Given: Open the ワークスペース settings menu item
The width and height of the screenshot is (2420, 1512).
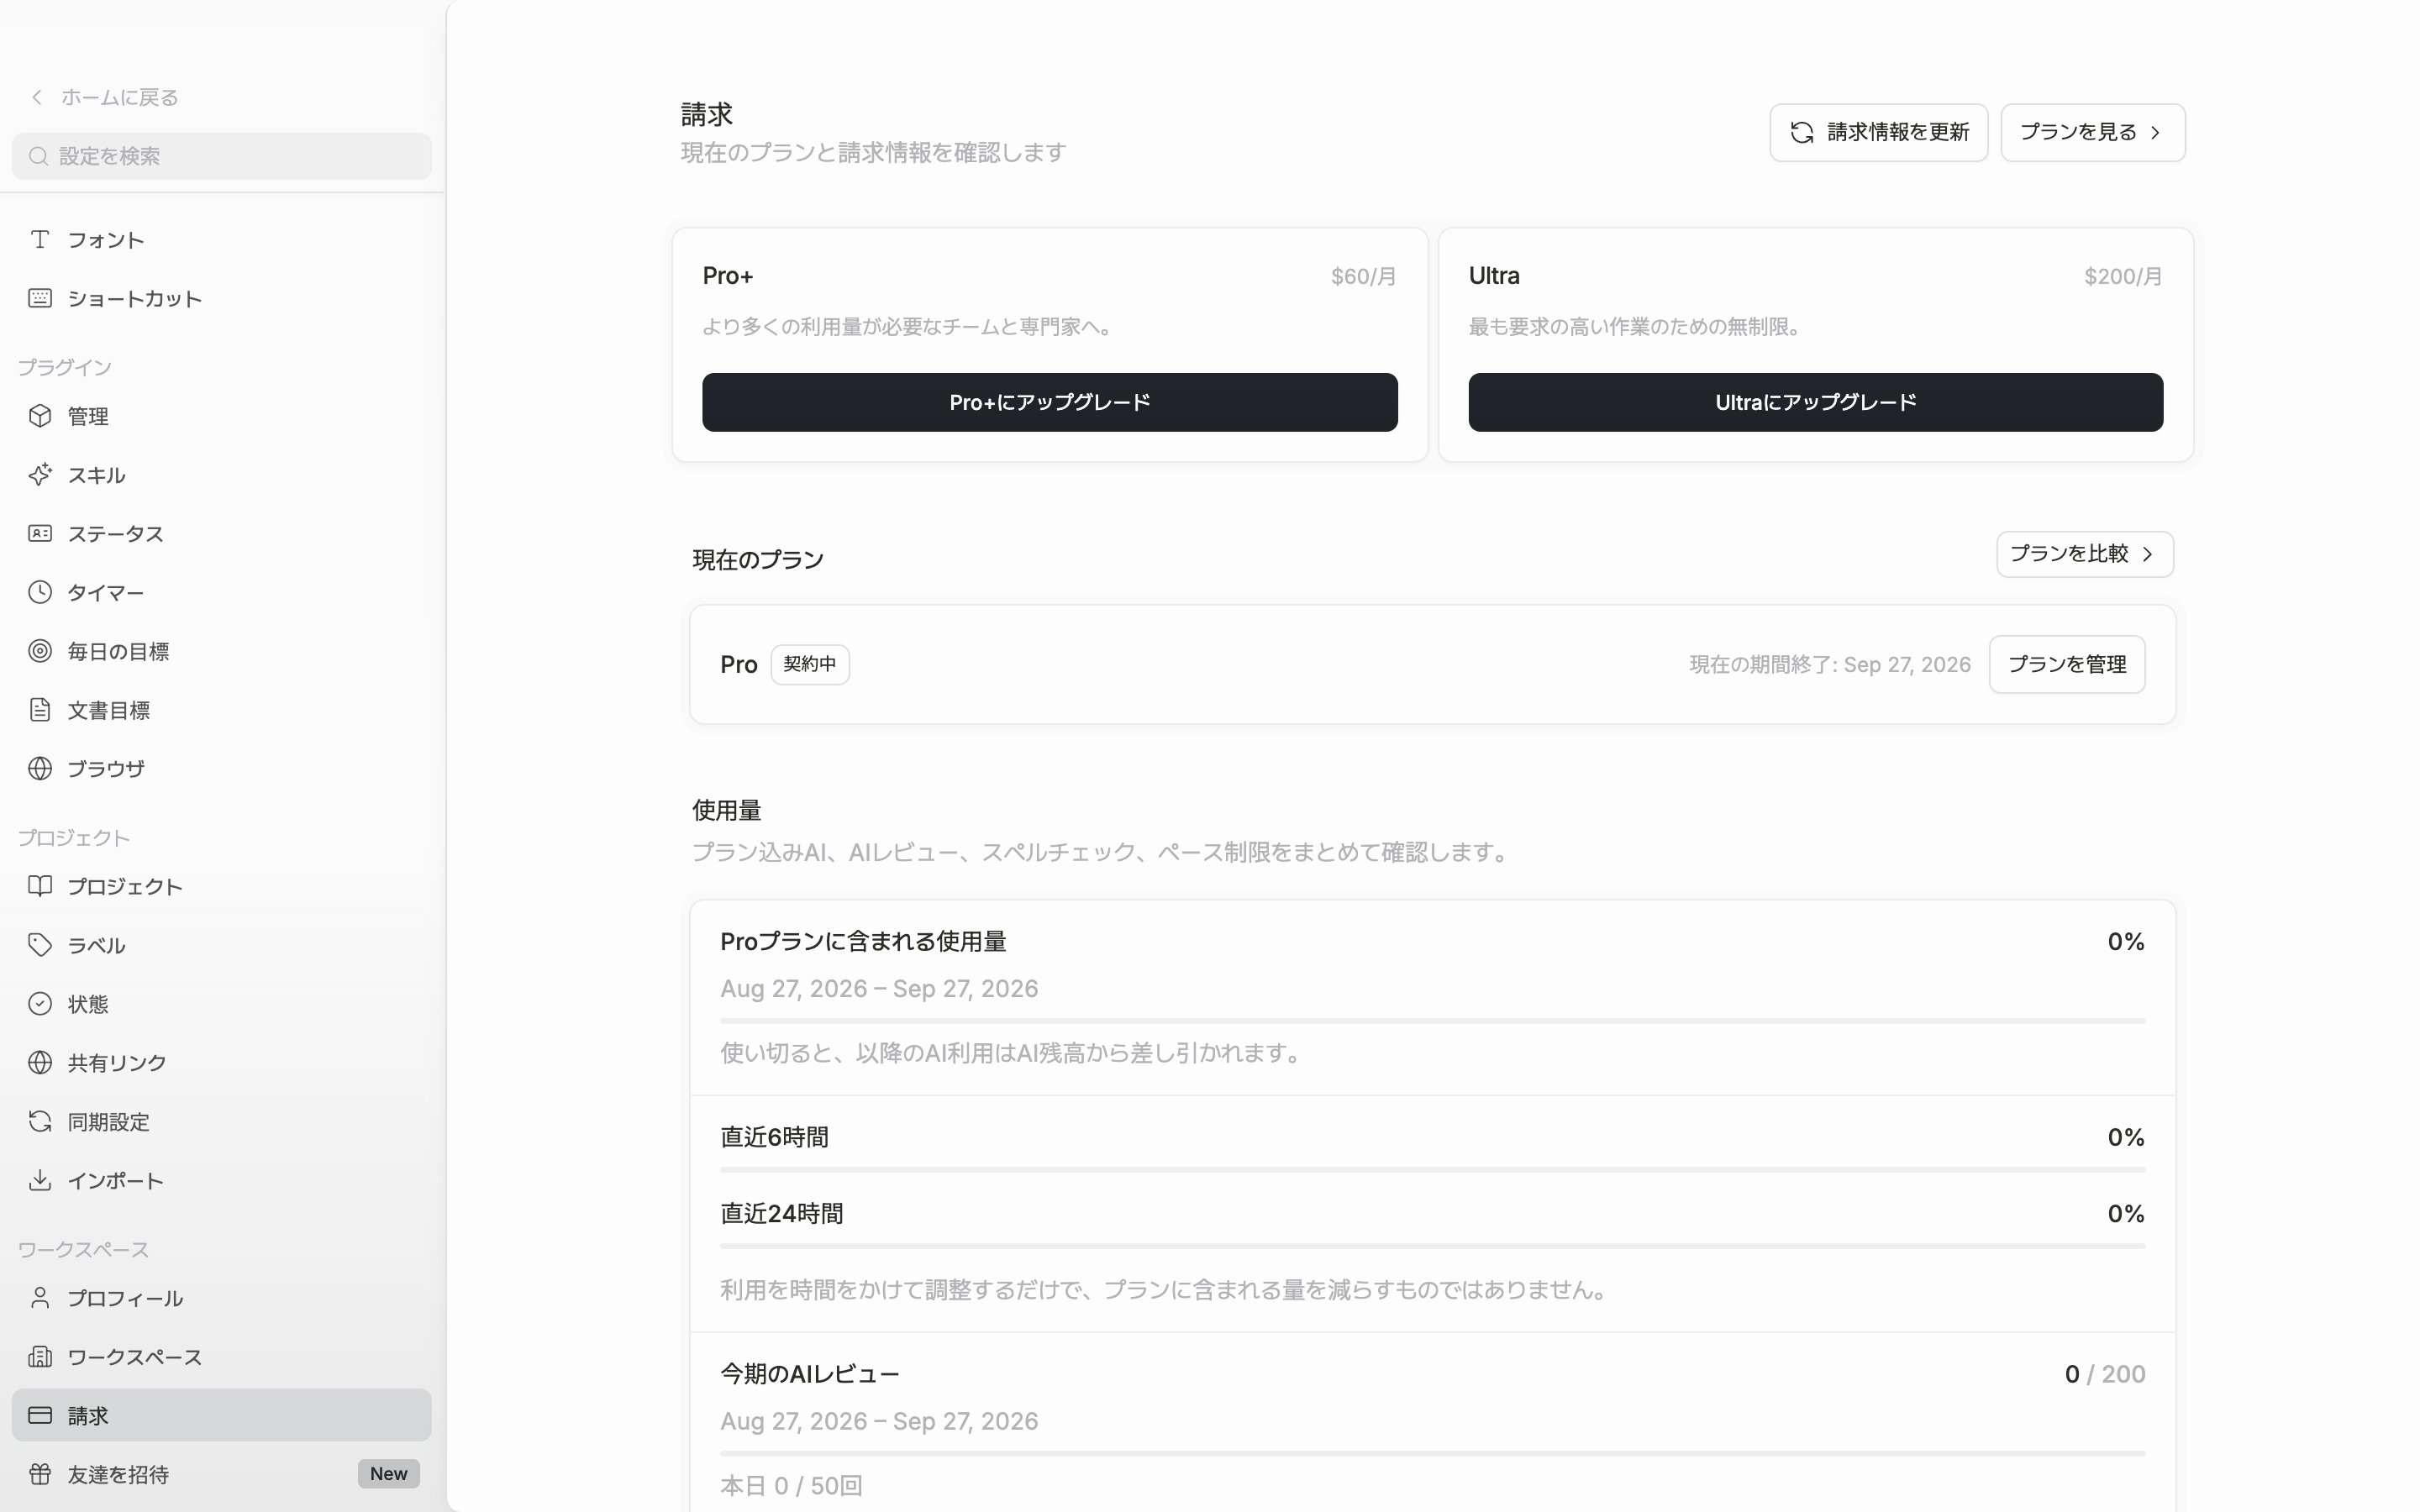Looking at the screenshot, I should [222, 1357].
